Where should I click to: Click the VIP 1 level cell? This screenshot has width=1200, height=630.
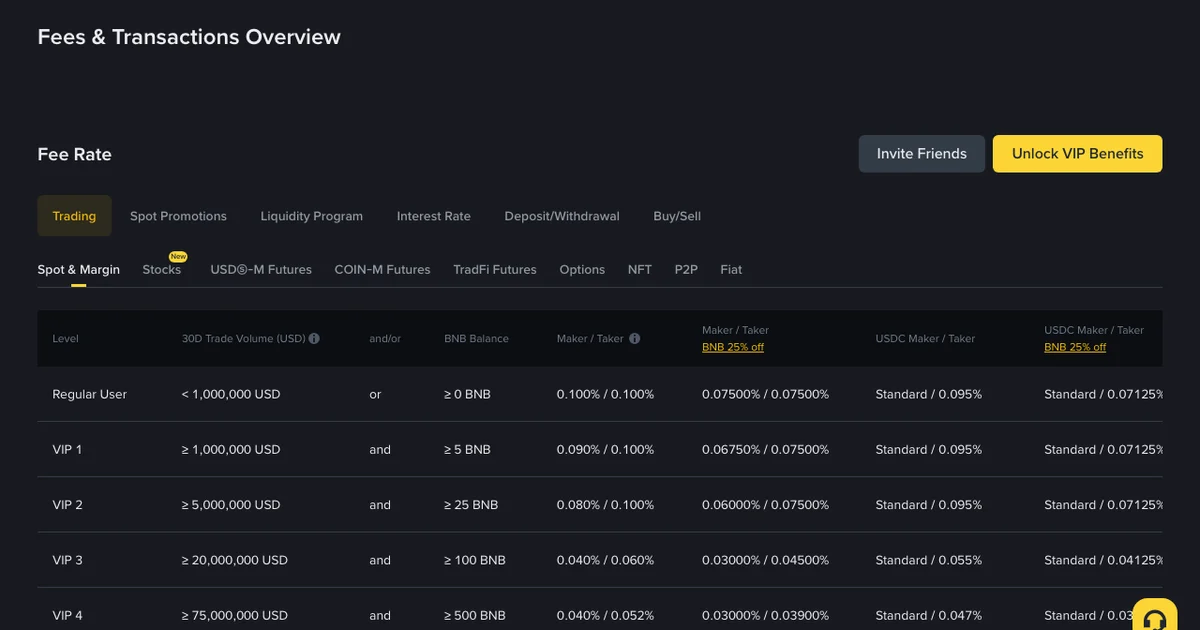coord(67,450)
